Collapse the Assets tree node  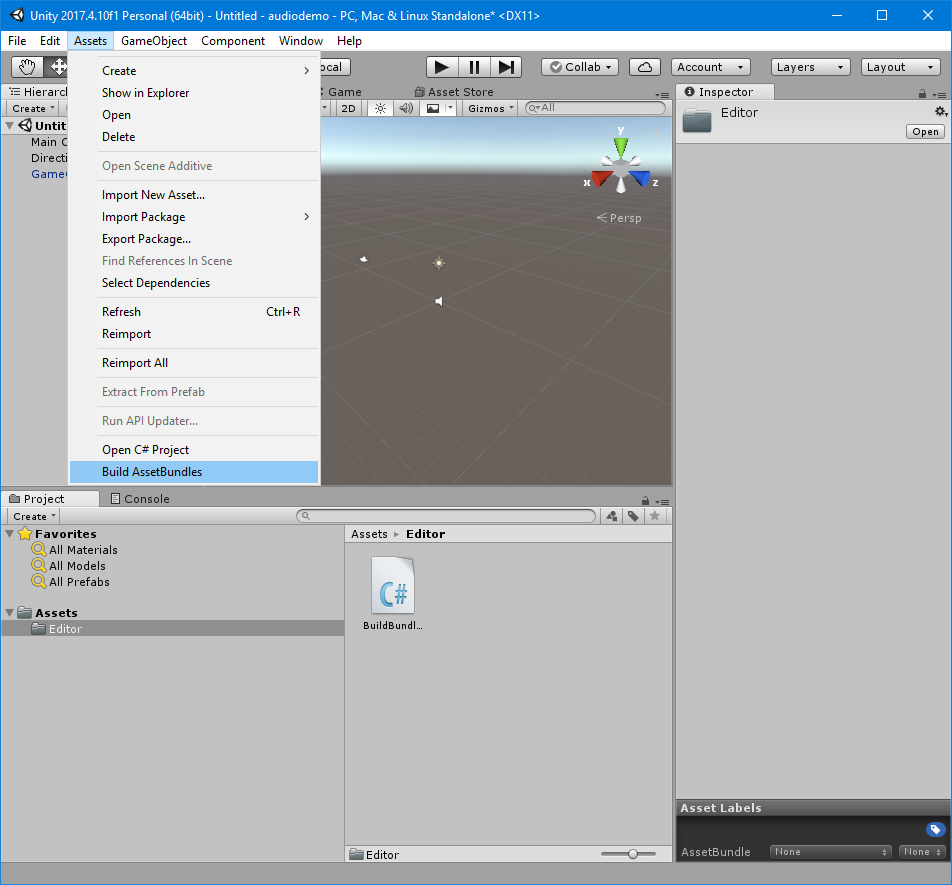tap(10, 613)
